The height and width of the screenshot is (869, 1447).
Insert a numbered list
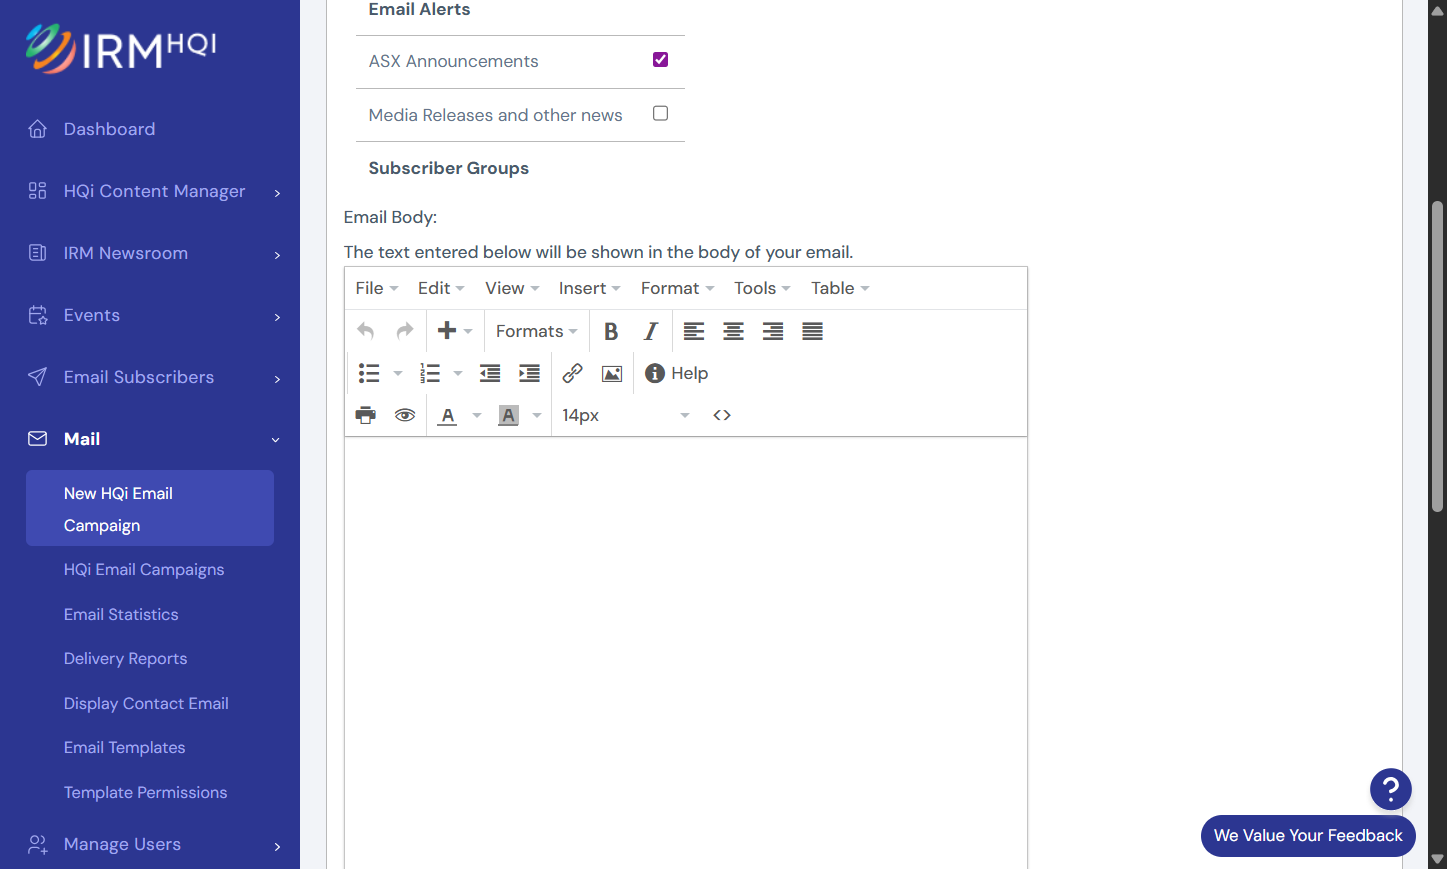(430, 373)
